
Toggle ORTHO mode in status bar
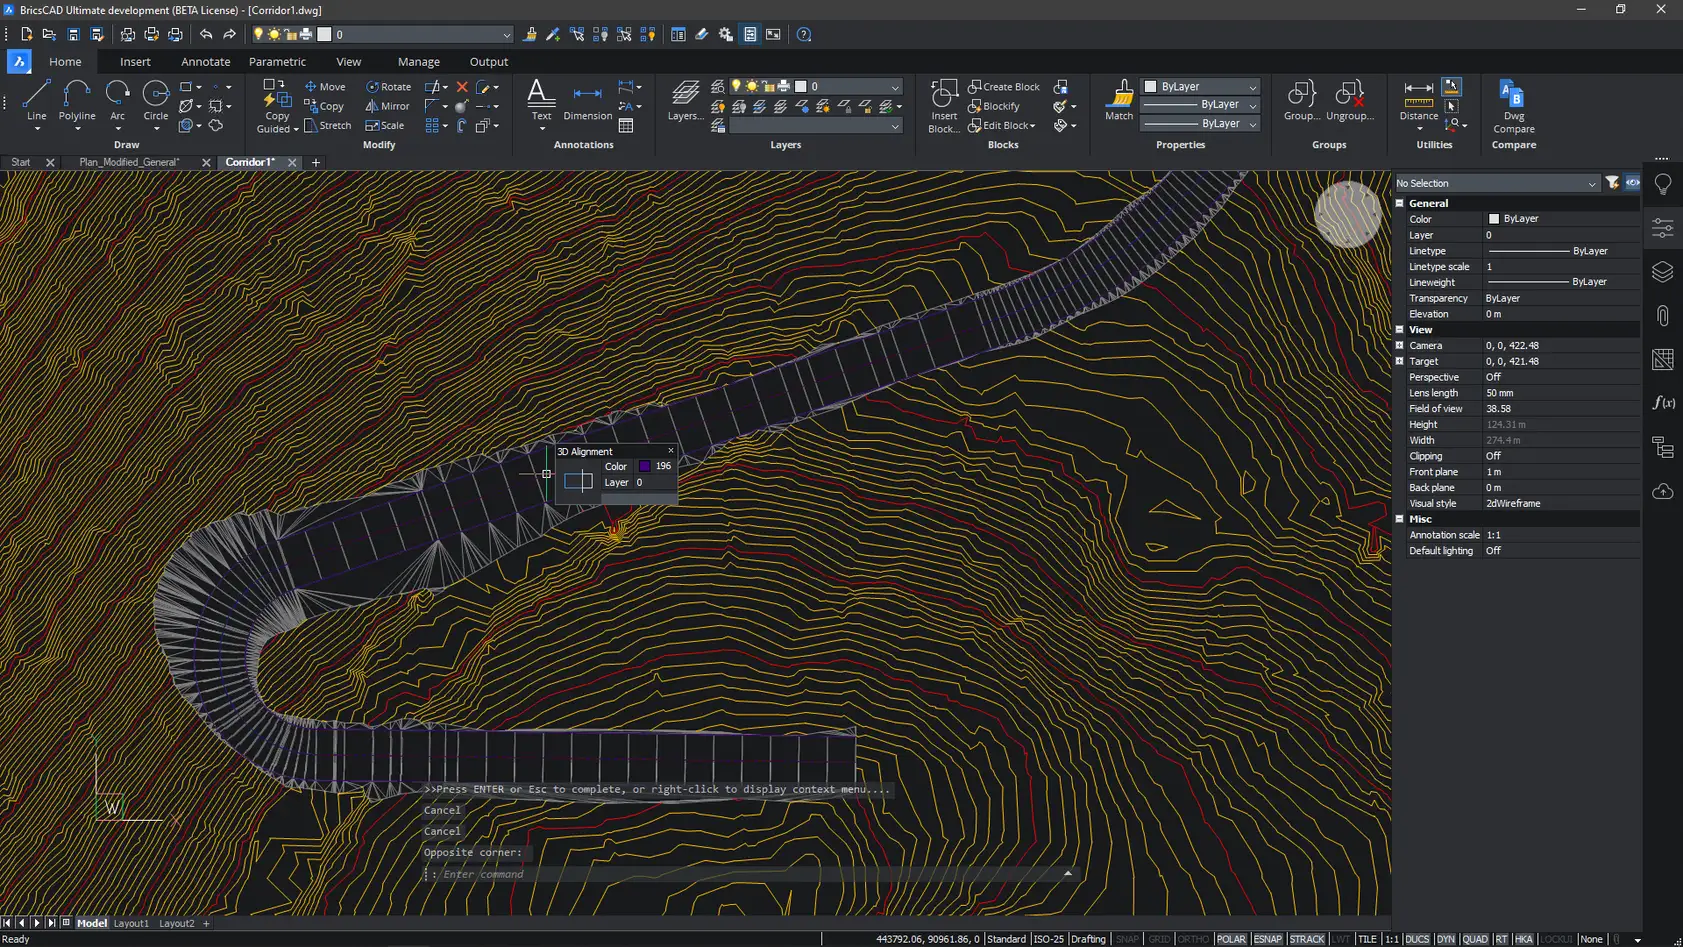click(1193, 939)
